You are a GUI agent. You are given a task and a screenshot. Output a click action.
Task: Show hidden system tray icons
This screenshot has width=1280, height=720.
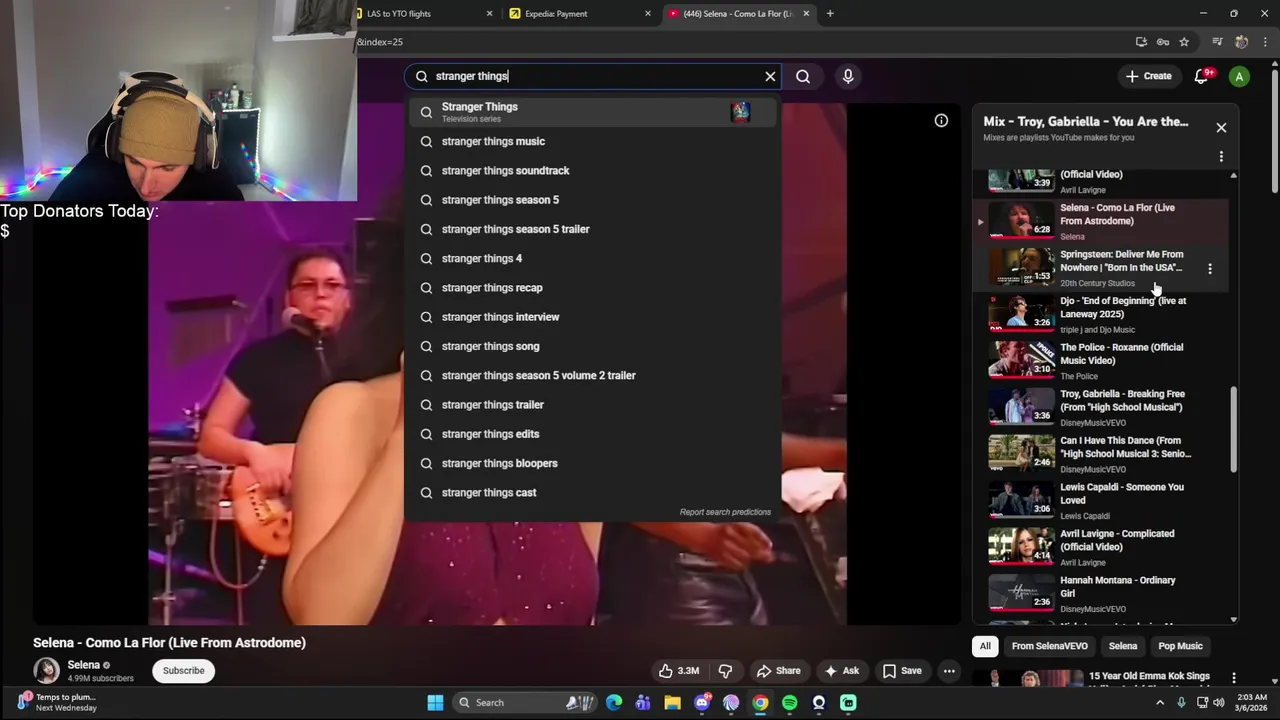pyautogui.click(x=1160, y=703)
